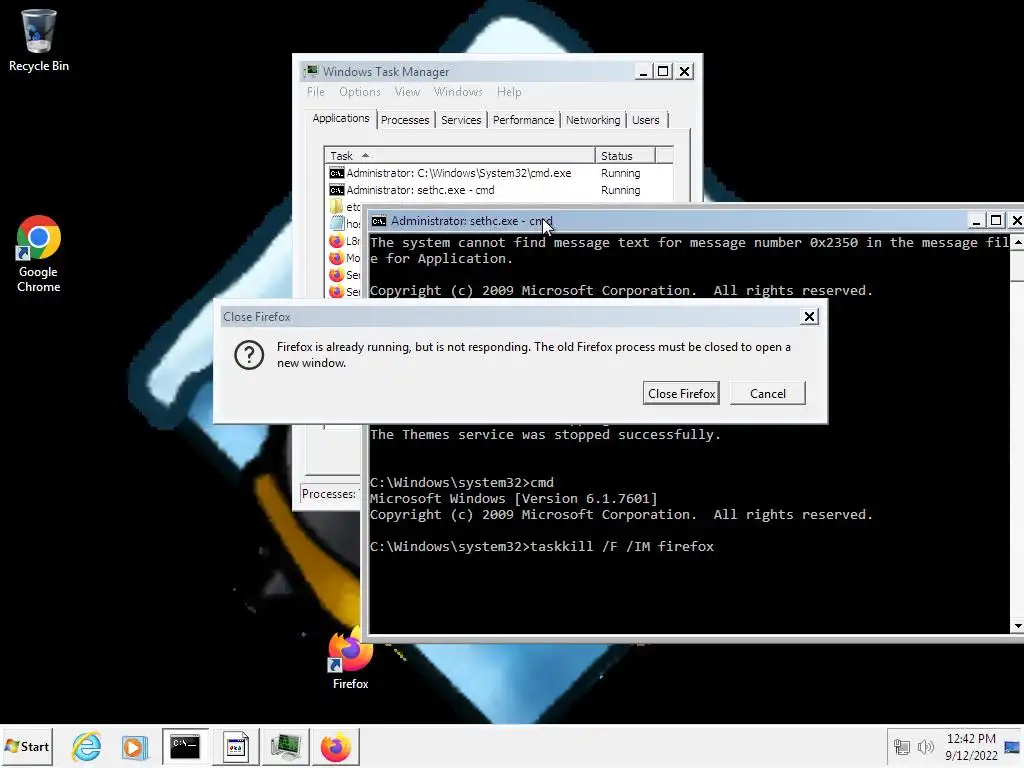1024x768 pixels.
Task: Click the question mark icon in dialog
Action: (249, 355)
